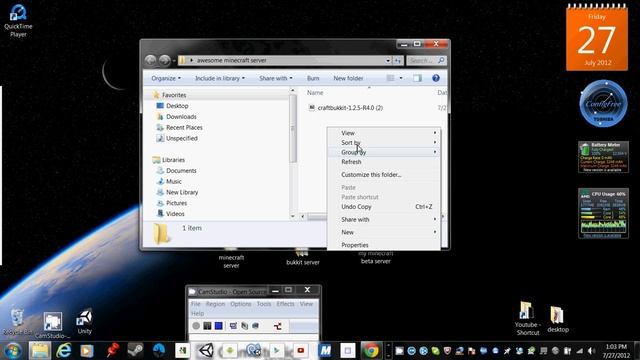Select the Unity desktop shortcut

tap(84, 322)
